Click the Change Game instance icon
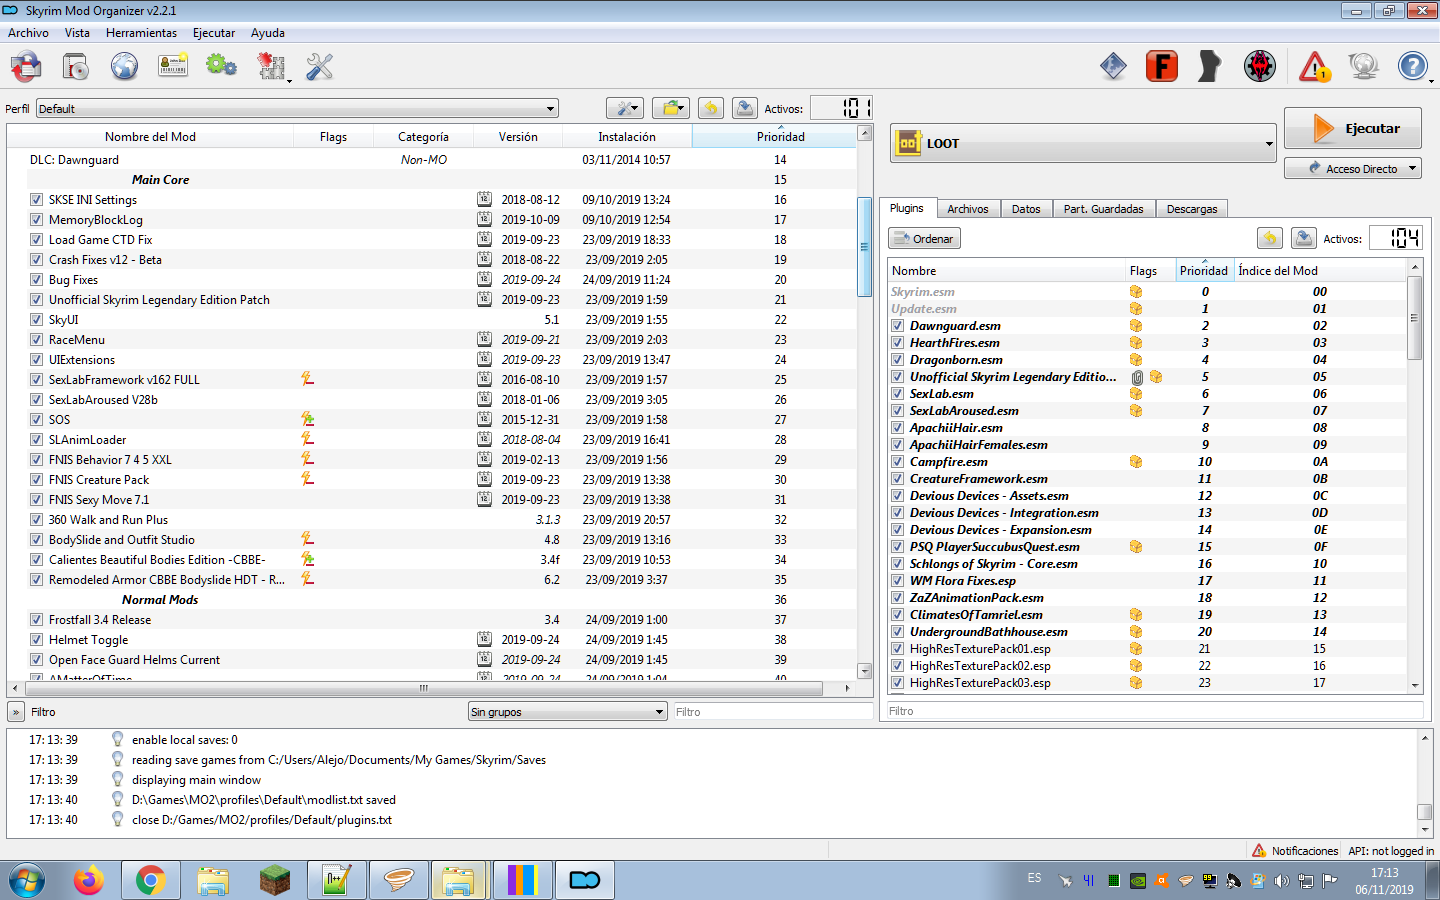The width and height of the screenshot is (1440, 900). point(27,67)
